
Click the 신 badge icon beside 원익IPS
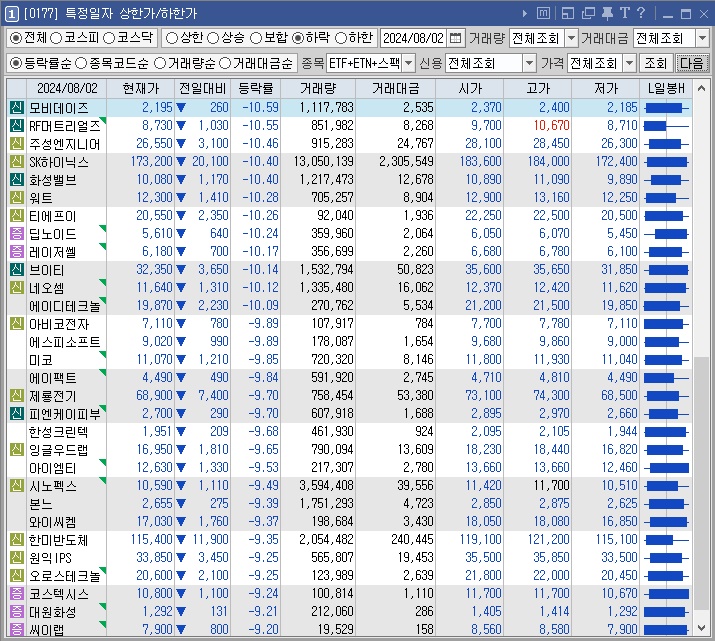pos(17,558)
